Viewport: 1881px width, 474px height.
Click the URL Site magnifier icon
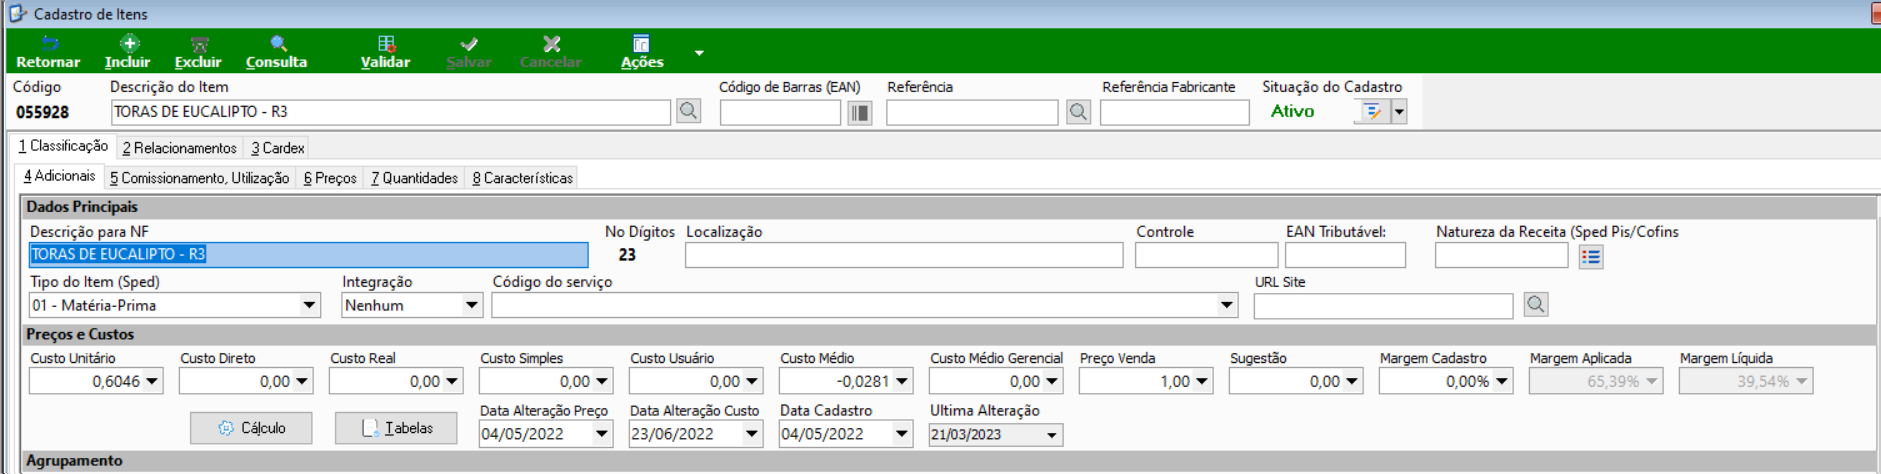(1536, 304)
